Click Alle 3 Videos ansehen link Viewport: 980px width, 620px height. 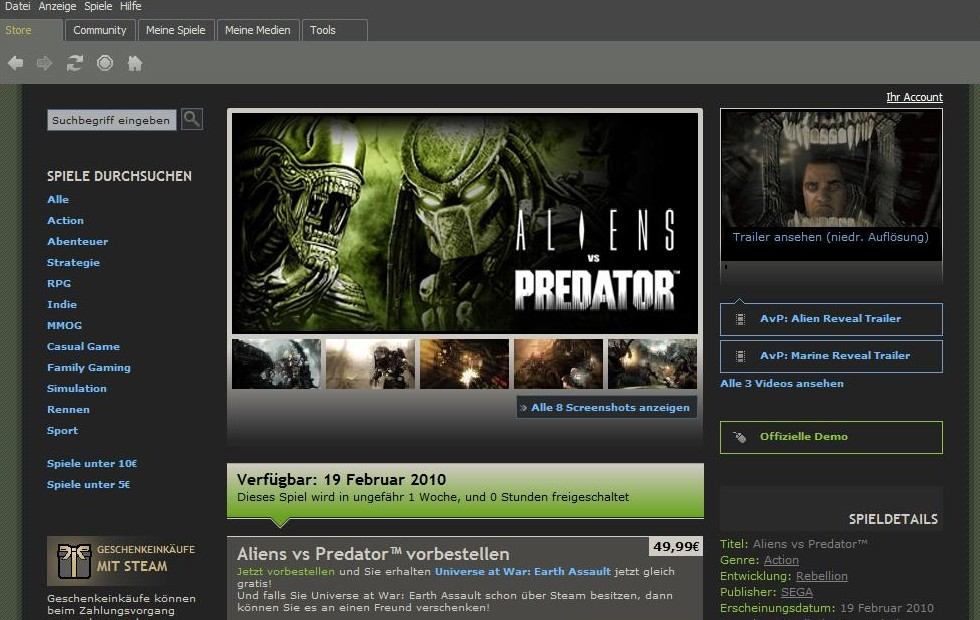[x=782, y=384]
